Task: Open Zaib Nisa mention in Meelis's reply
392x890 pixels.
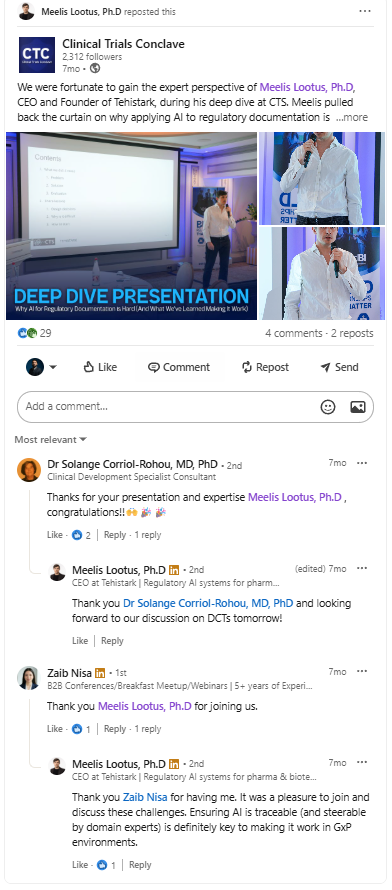Action: [x=145, y=797]
